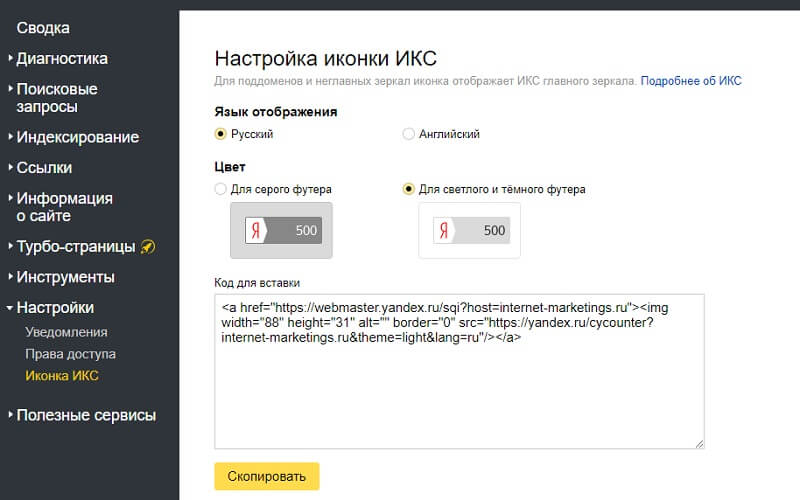This screenshot has width=800, height=500.
Task: Collapse the Настройки sidebar section
Action: pyautogui.click(x=55, y=307)
